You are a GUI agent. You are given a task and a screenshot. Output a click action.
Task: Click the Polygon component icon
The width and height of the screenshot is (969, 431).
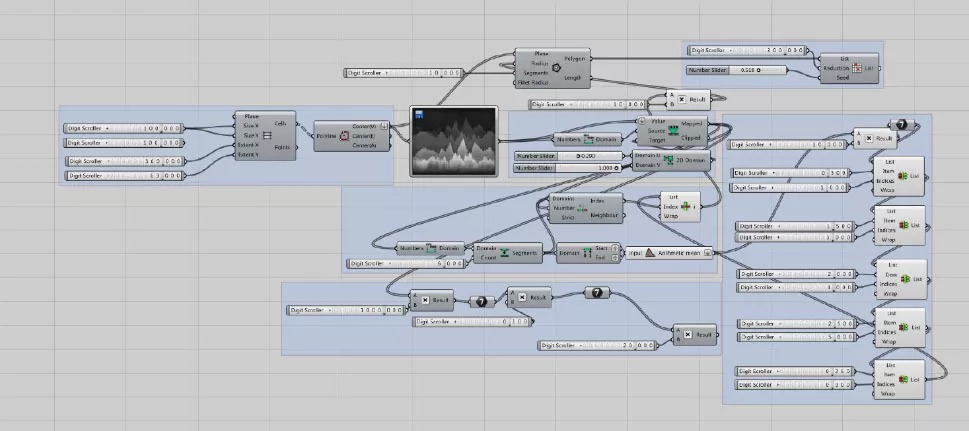[556, 69]
